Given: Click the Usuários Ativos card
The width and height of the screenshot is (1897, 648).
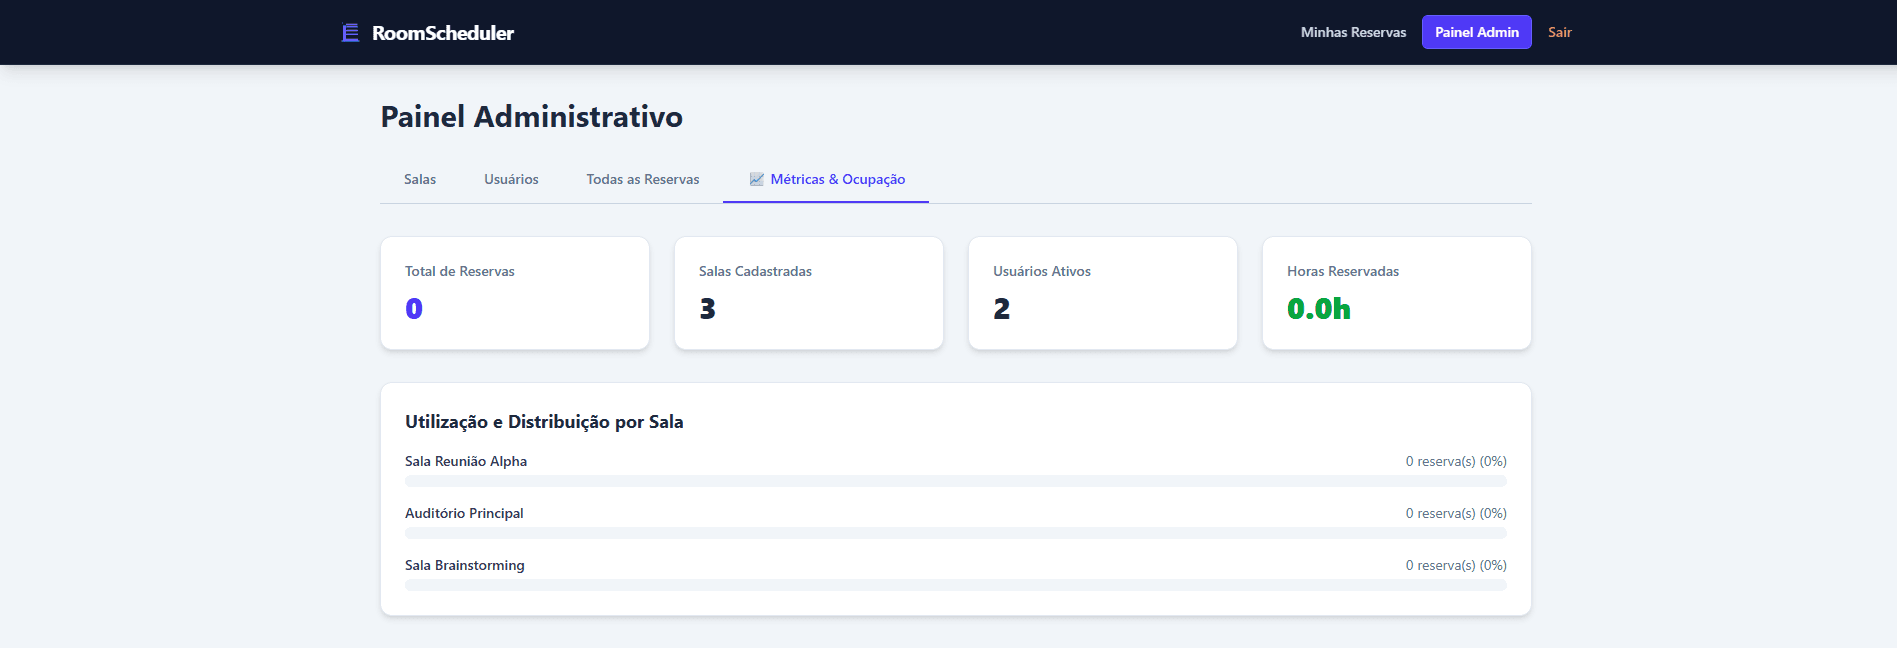Looking at the screenshot, I should tap(1103, 293).
